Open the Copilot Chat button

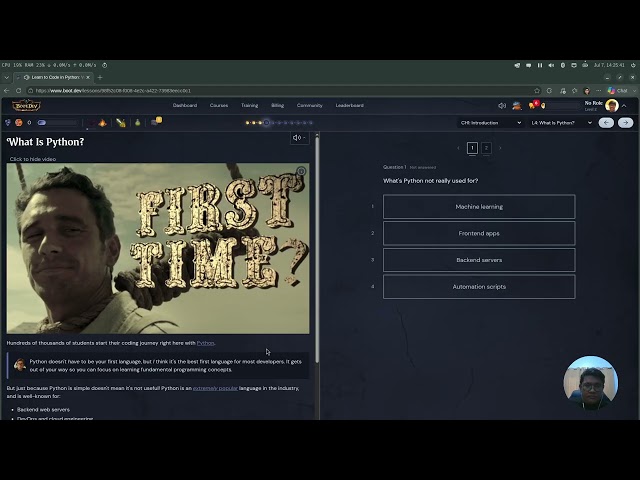pos(618,91)
